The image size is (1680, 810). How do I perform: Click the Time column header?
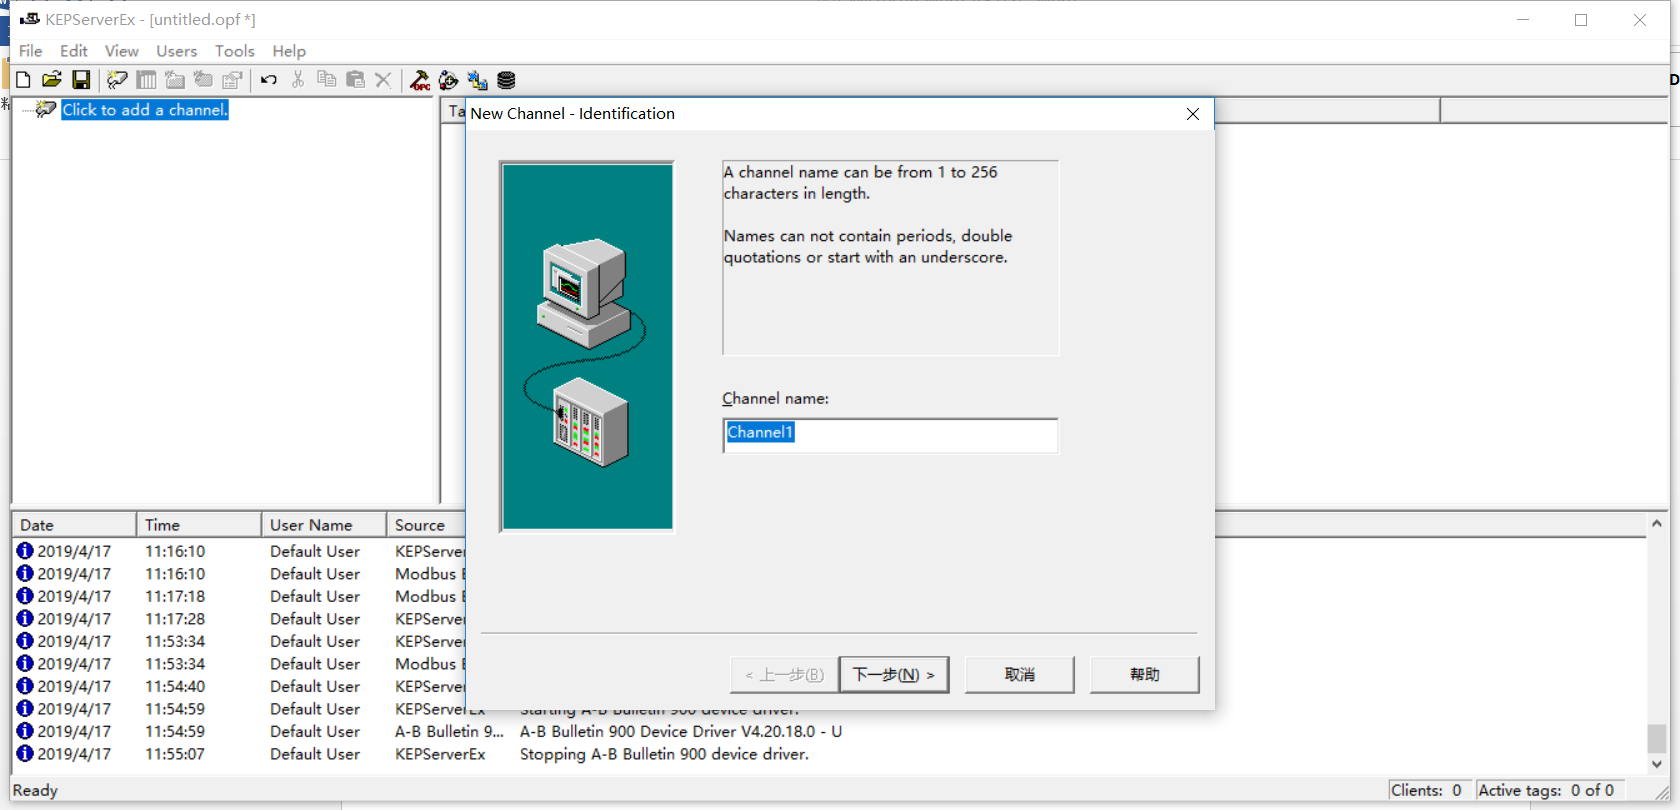pos(199,525)
